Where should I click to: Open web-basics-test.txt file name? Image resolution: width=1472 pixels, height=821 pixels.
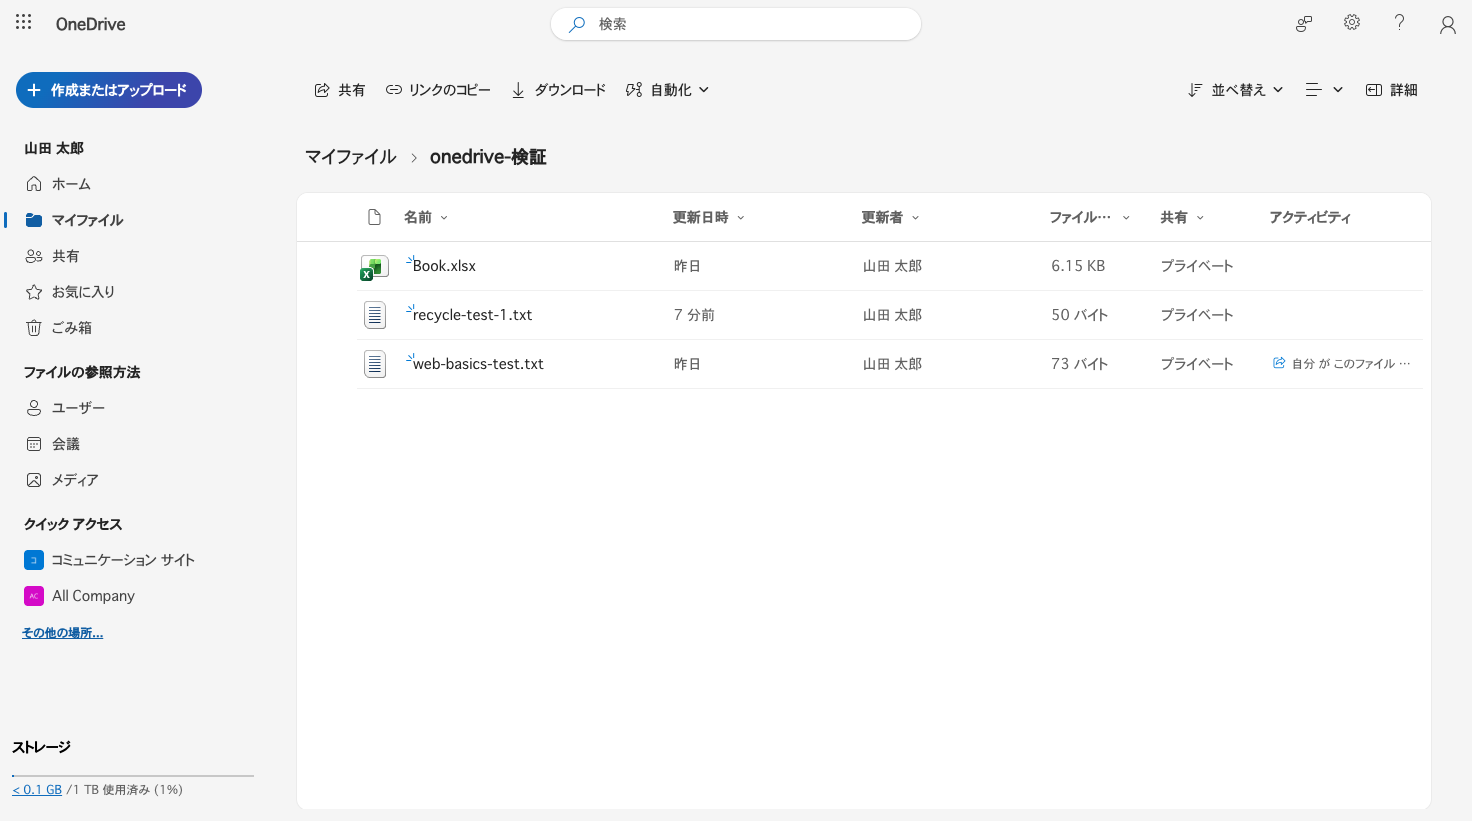(x=478, y=364)
